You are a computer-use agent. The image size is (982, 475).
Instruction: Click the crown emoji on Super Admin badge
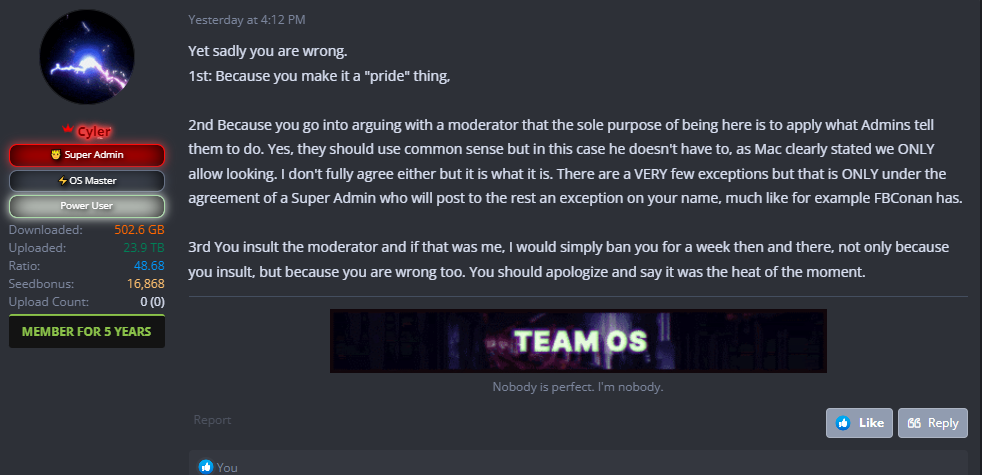pyautogui.click(x=55, y=155)
